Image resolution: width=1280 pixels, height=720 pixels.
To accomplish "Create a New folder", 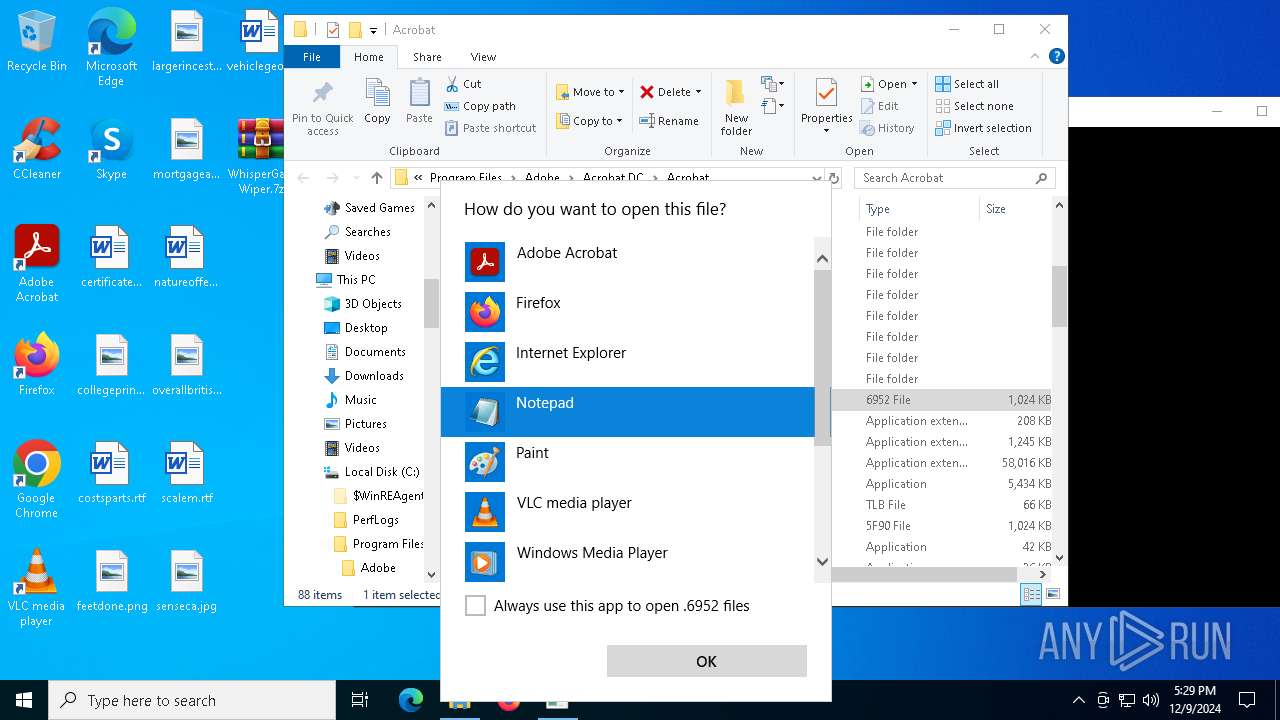I will click(x=736, y=108).
